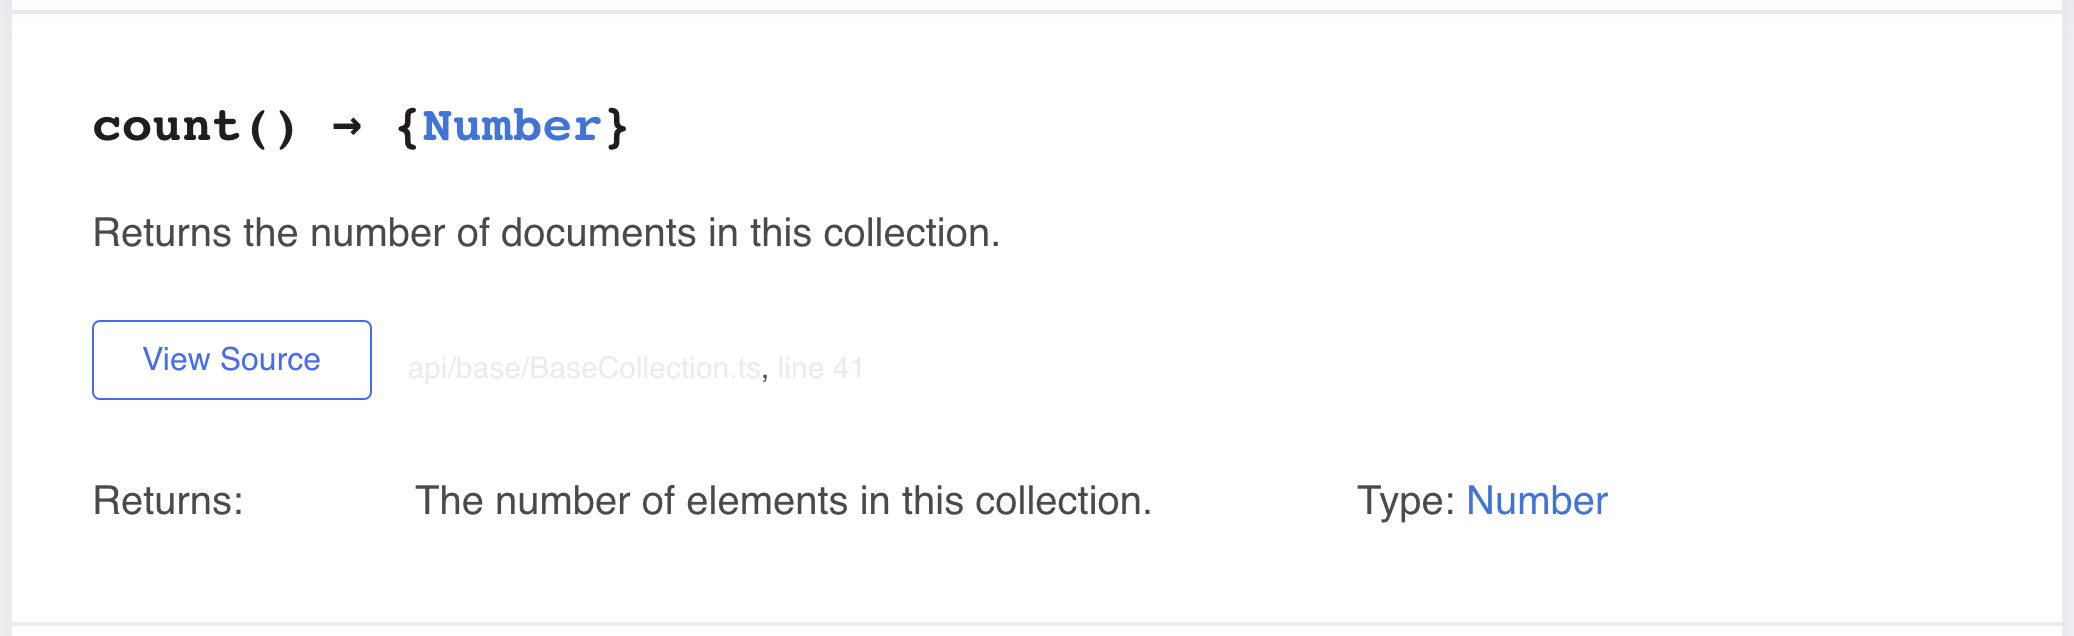This screenshot has width=2074, height=636.
Task: Click the description "Returns the number of documents"
Action: (x=394, y=233)
